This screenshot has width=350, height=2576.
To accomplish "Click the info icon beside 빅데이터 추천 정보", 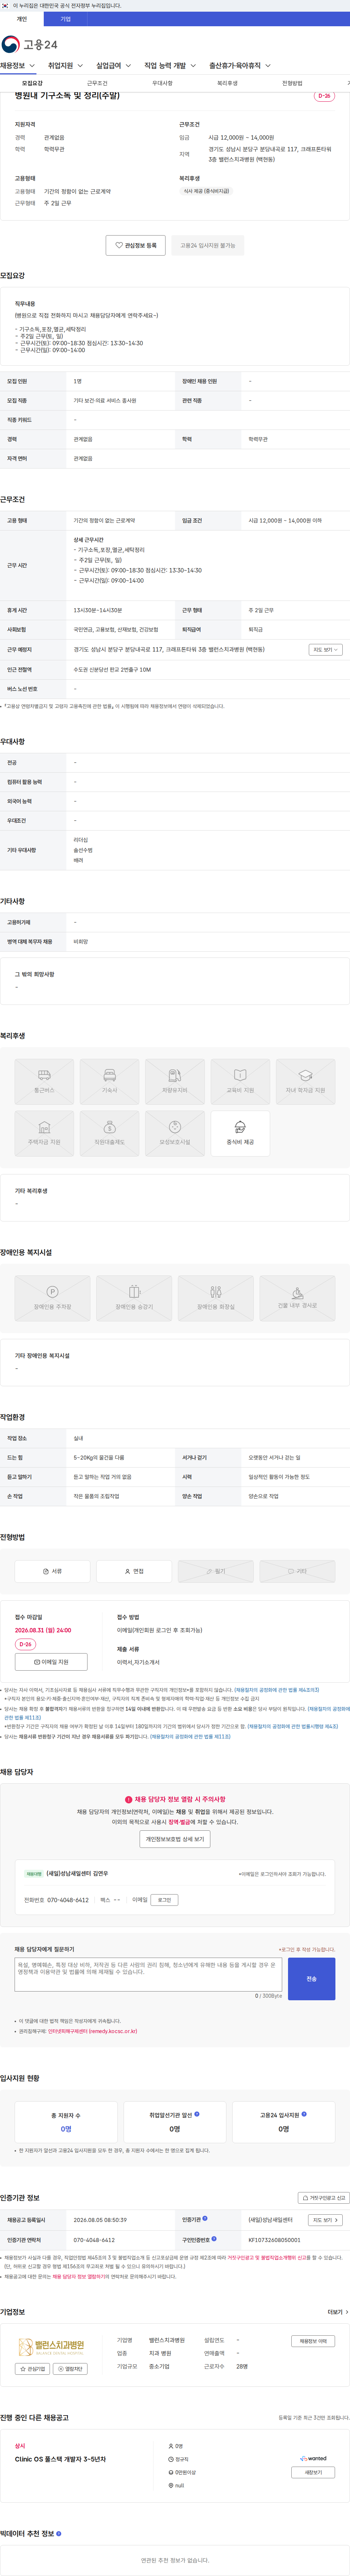I will 59,2534.
